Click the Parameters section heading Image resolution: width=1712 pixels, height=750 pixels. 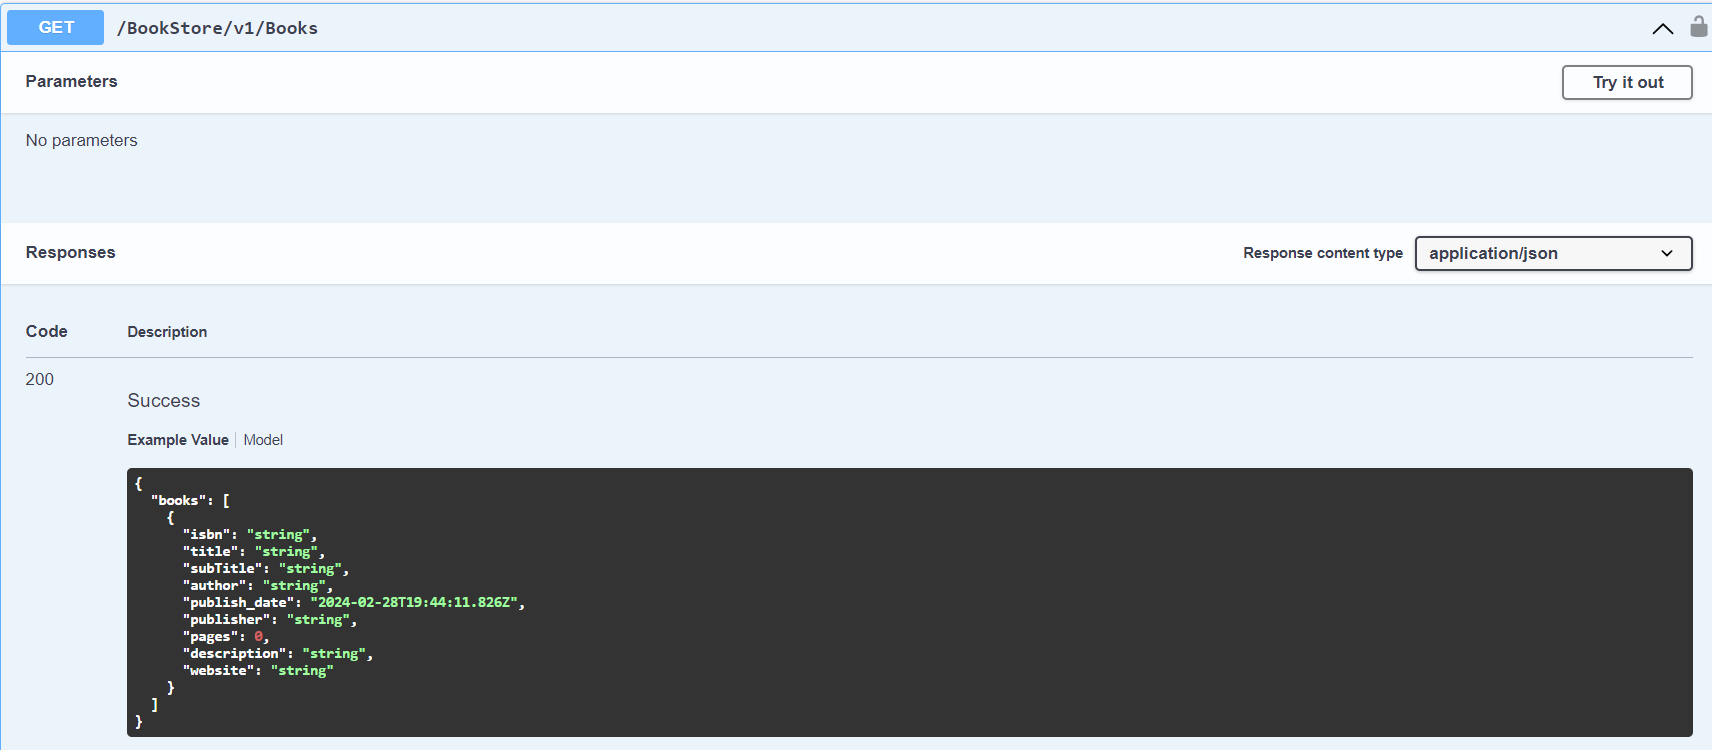tap(71, 81)
